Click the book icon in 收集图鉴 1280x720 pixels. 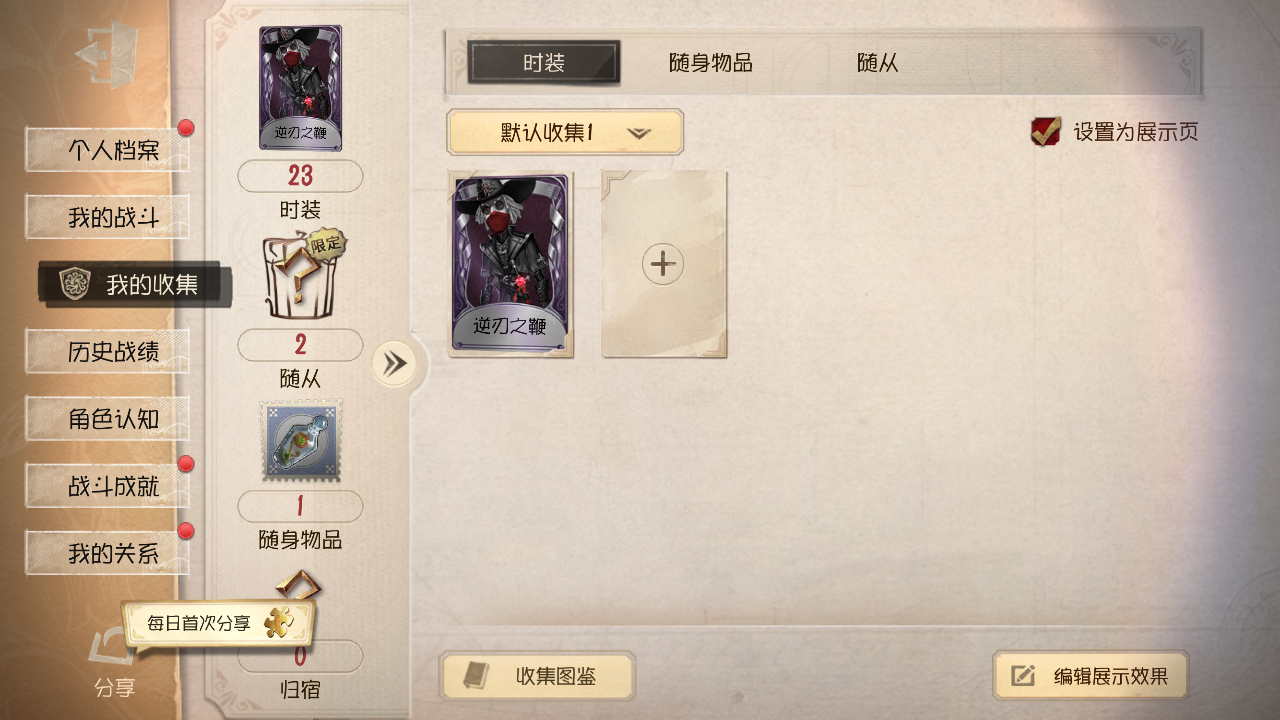[476, 676]
